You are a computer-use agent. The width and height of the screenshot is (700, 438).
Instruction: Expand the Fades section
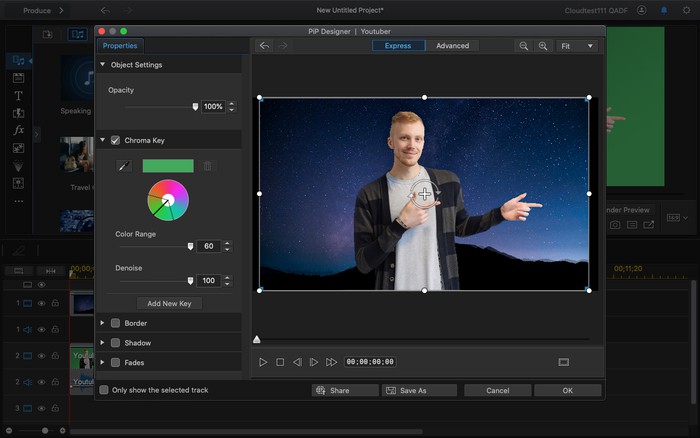[102, 362]
